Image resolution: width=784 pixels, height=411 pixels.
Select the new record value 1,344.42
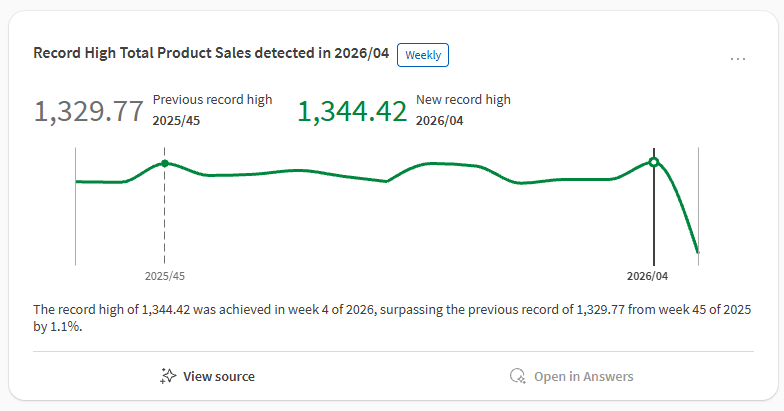(x=352, y=111)
